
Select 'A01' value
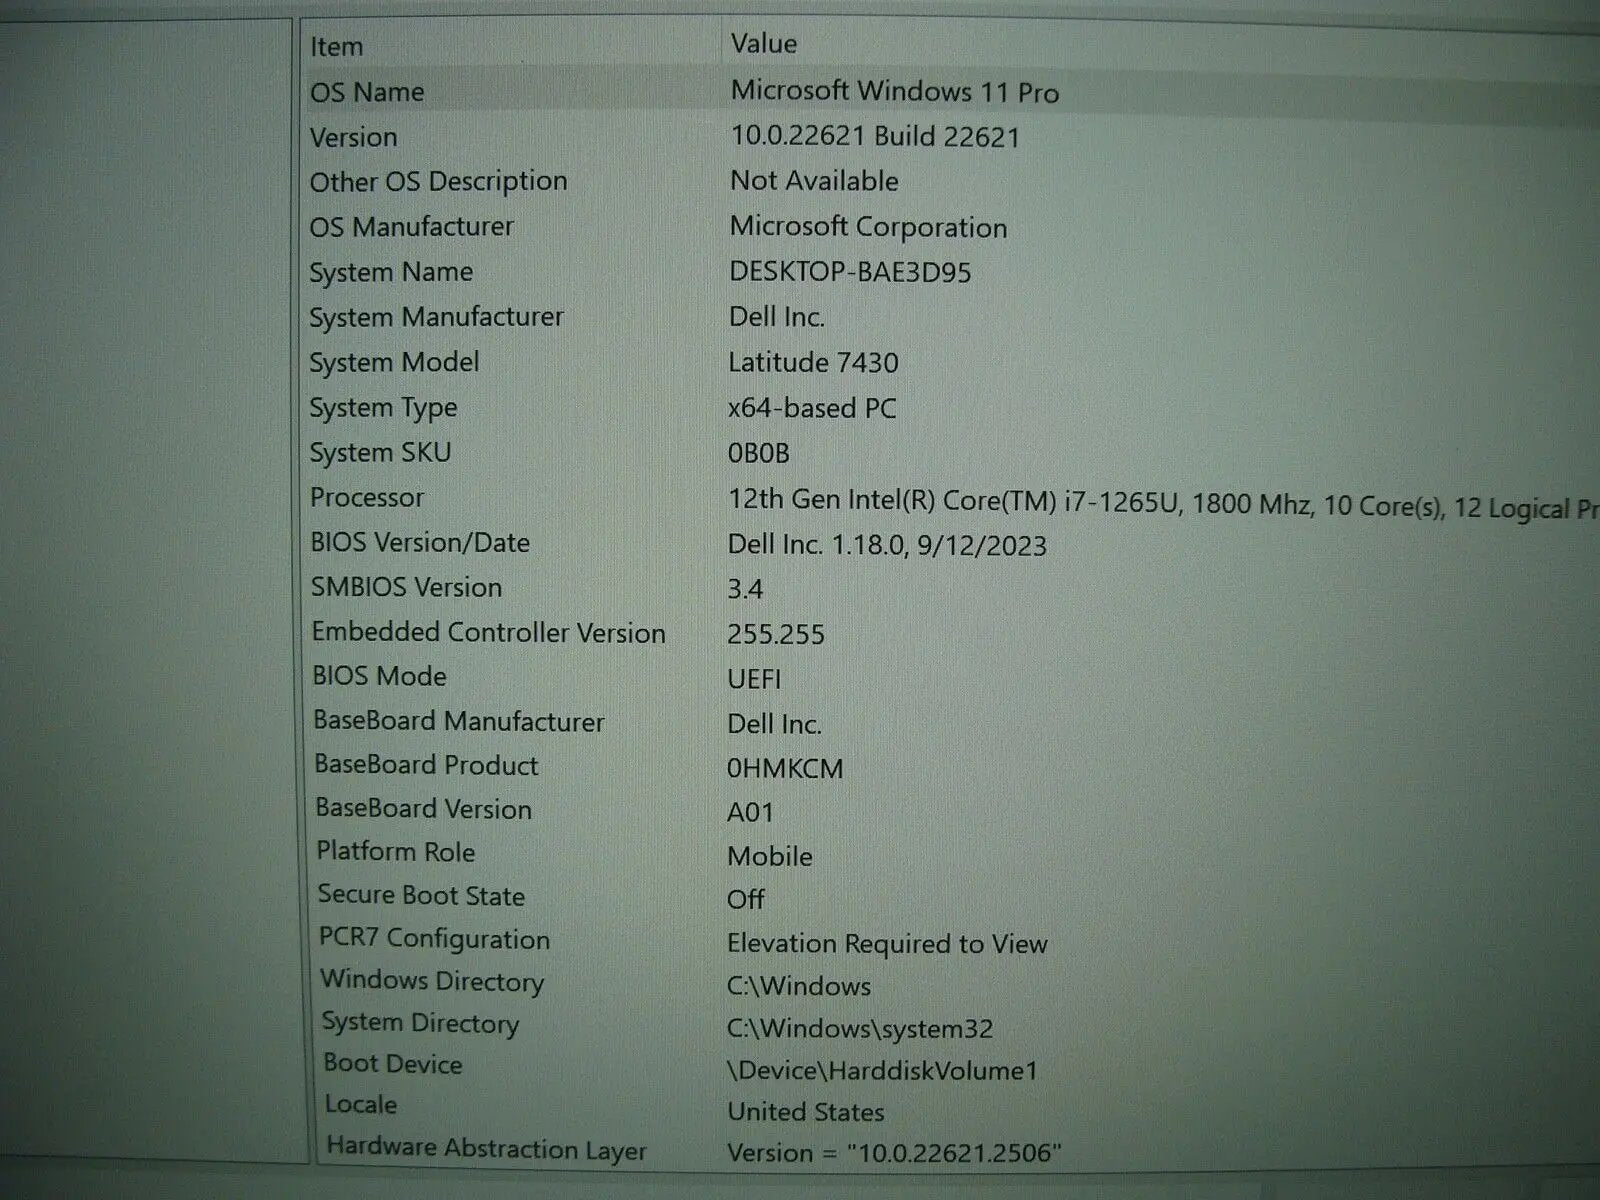click(750, 813)
